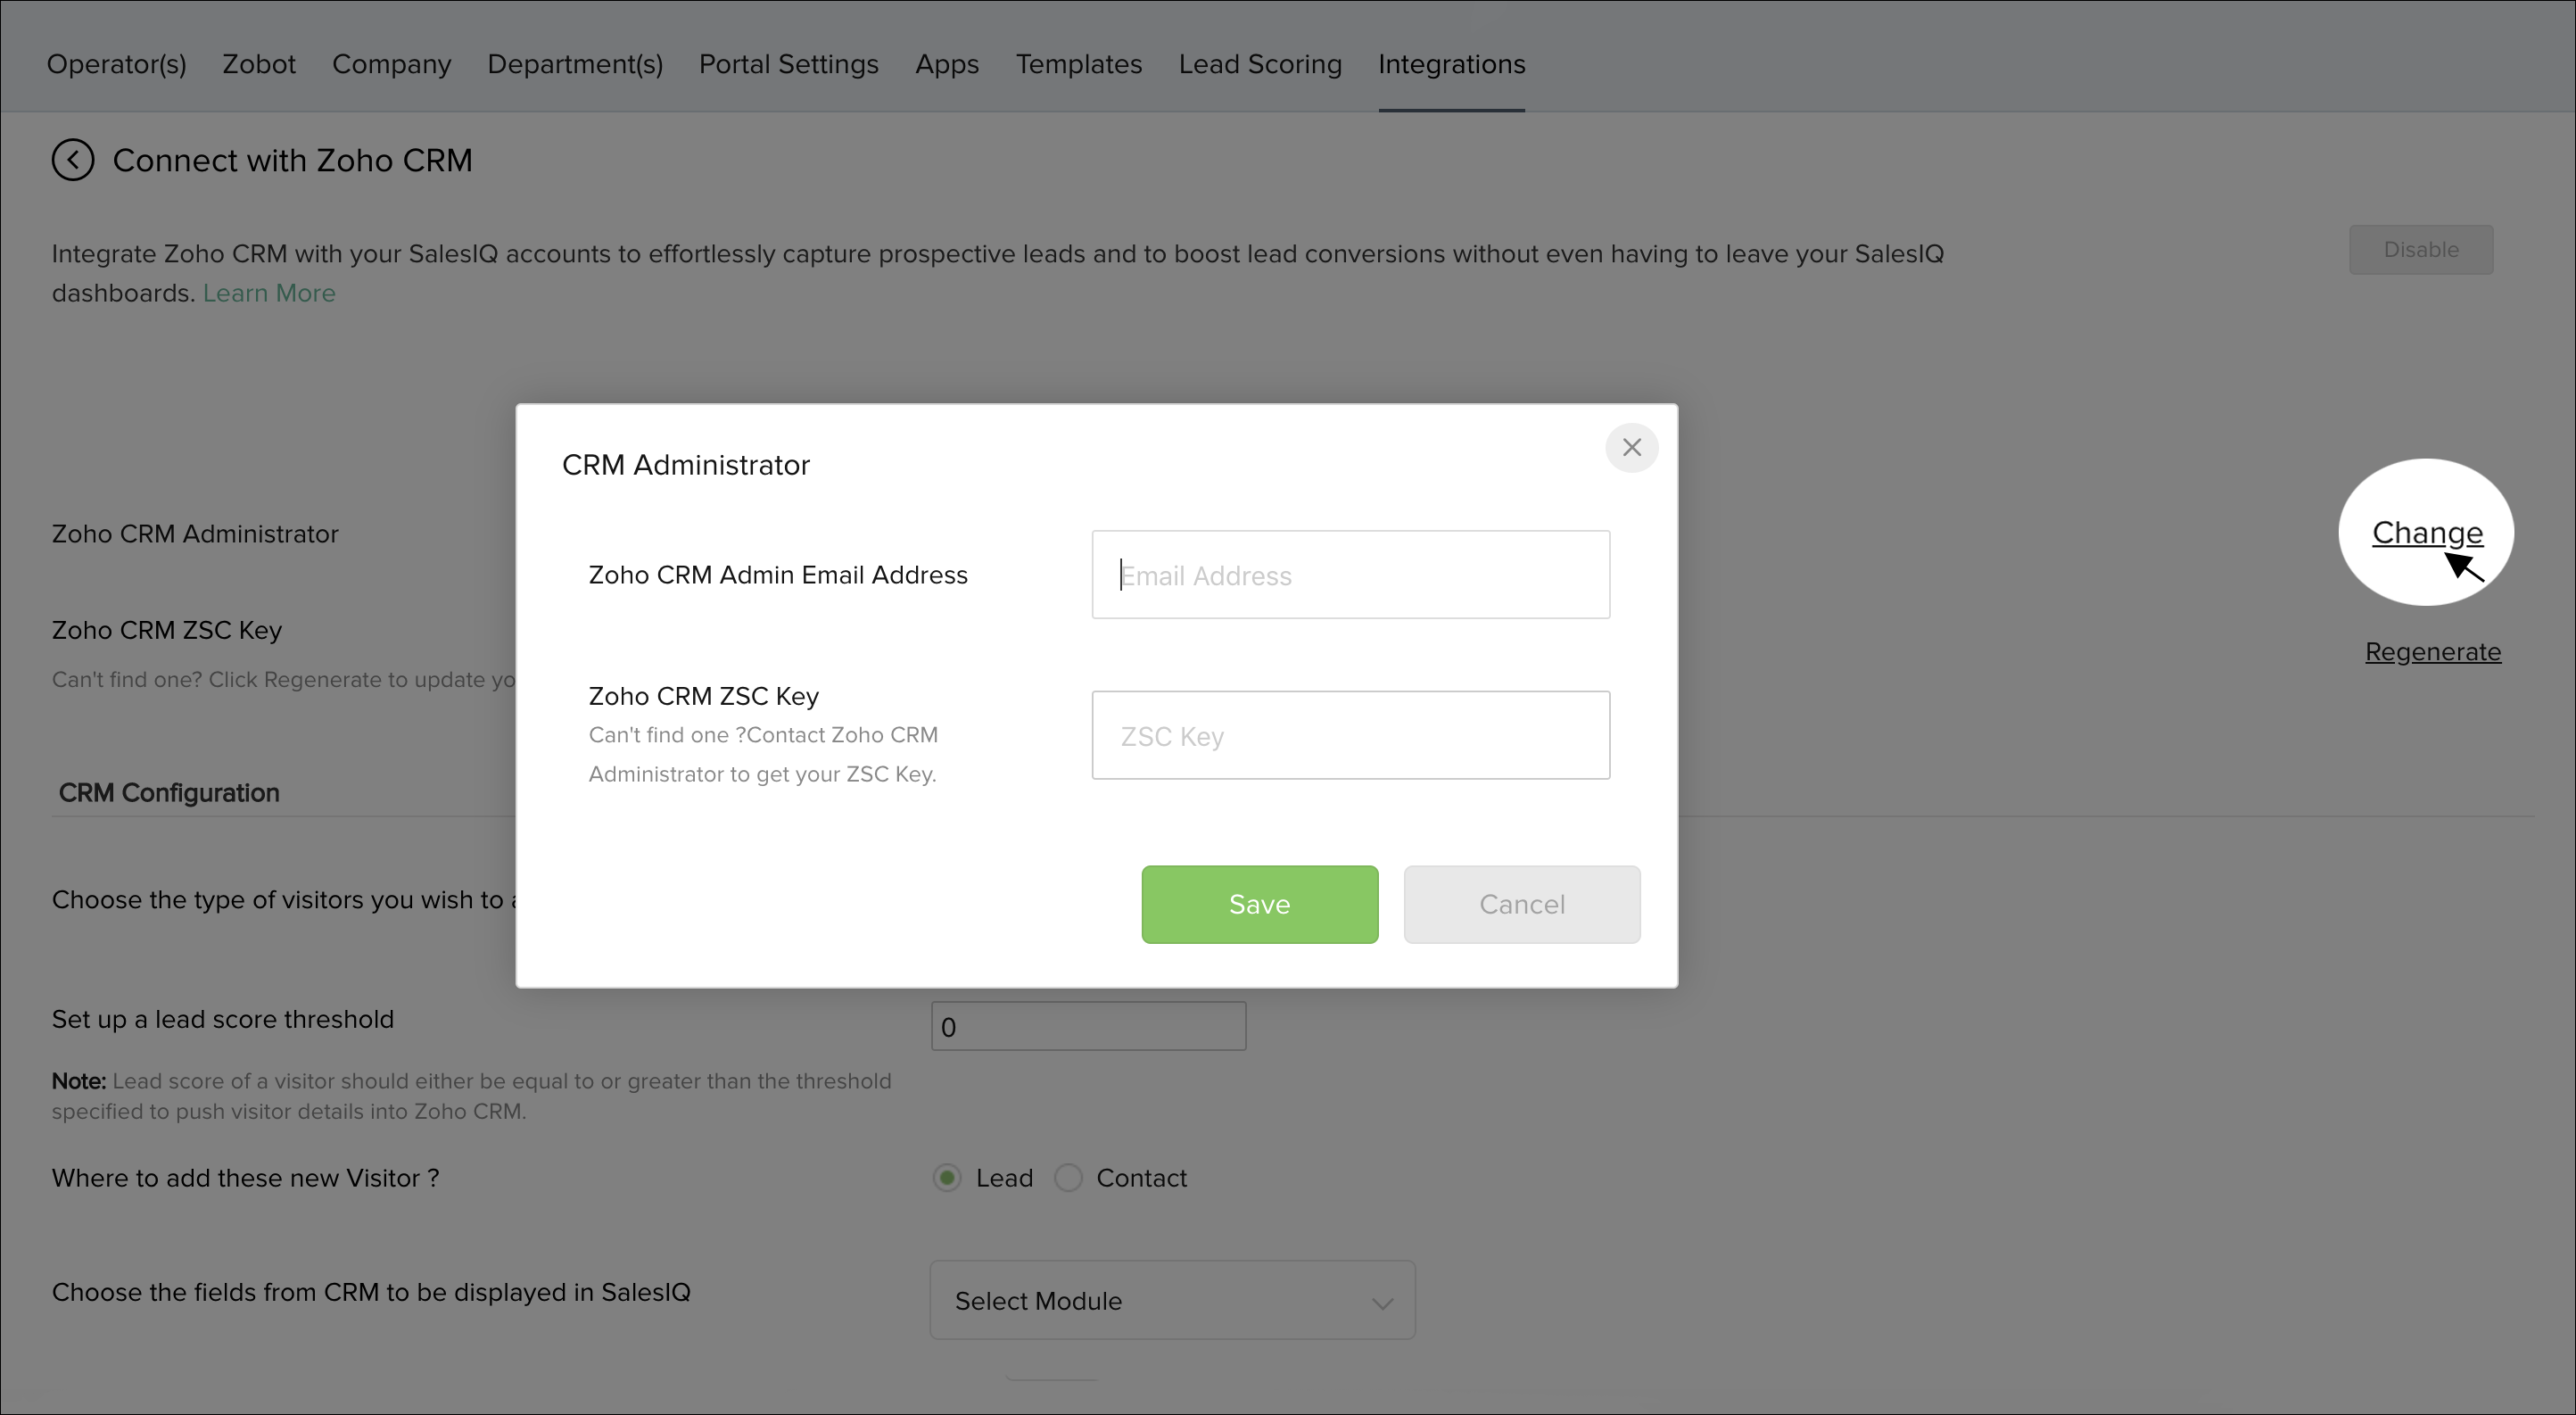Click the CRM Configuration section title

(169, 793)
